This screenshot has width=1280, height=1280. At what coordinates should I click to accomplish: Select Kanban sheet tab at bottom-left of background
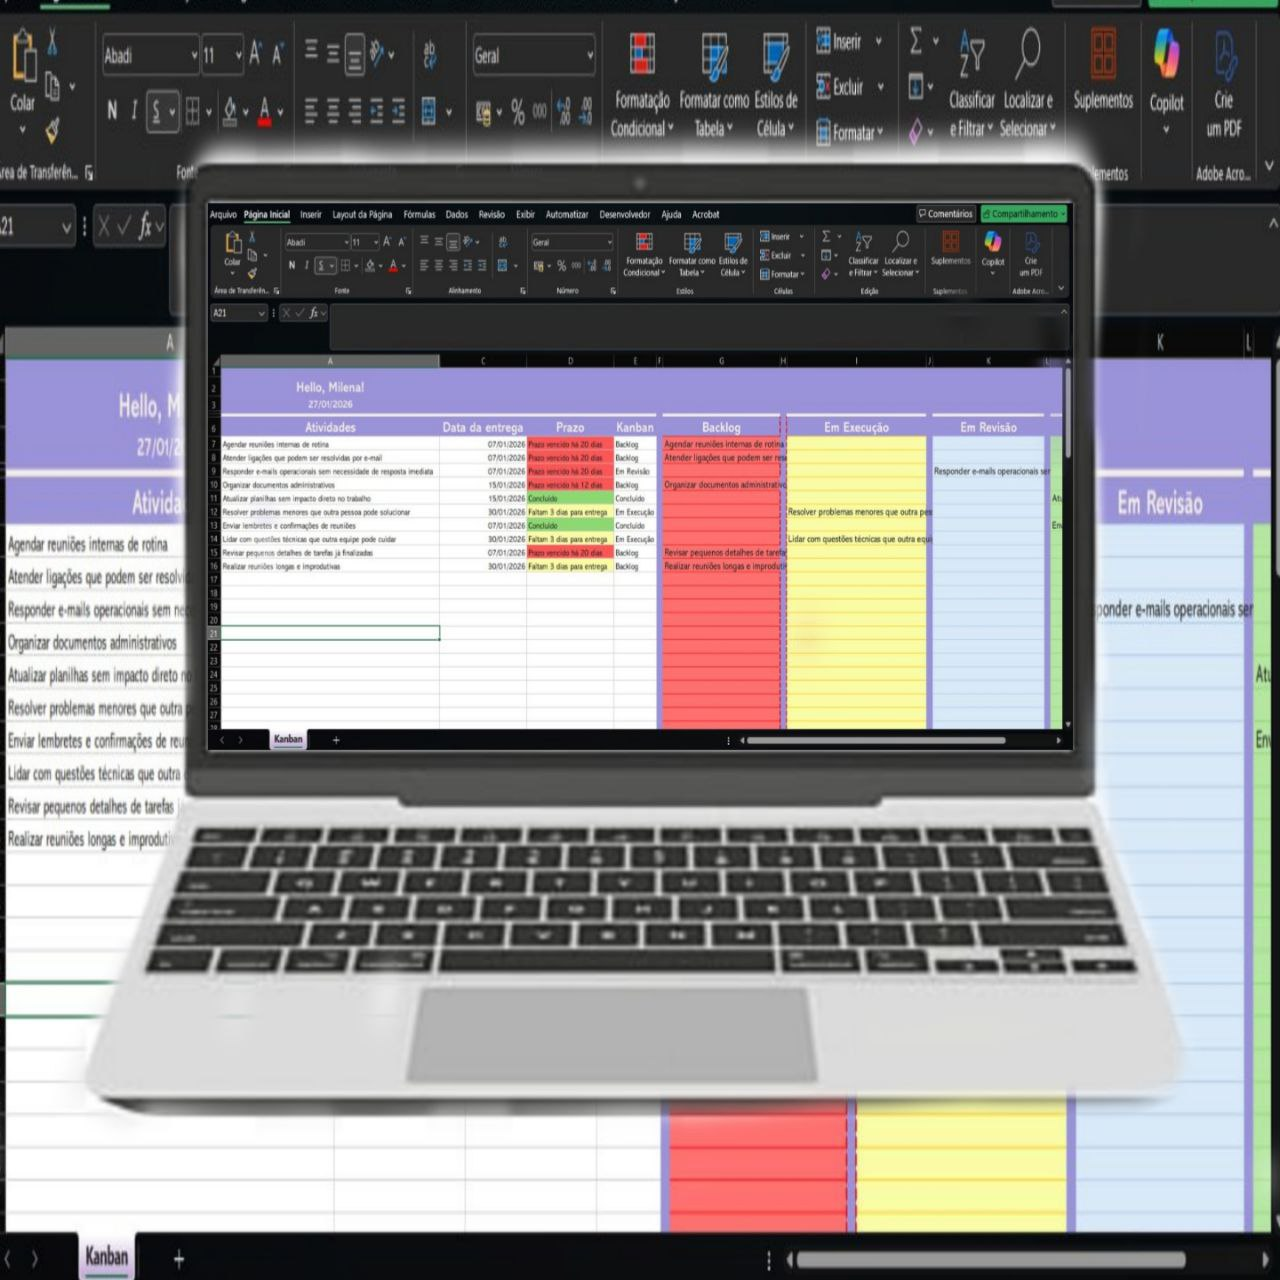point(106,1256)
